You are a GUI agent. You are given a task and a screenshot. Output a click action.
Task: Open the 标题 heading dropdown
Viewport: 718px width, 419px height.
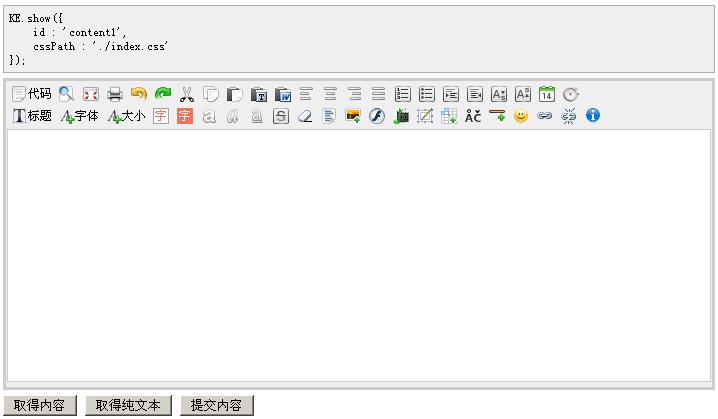32,116
